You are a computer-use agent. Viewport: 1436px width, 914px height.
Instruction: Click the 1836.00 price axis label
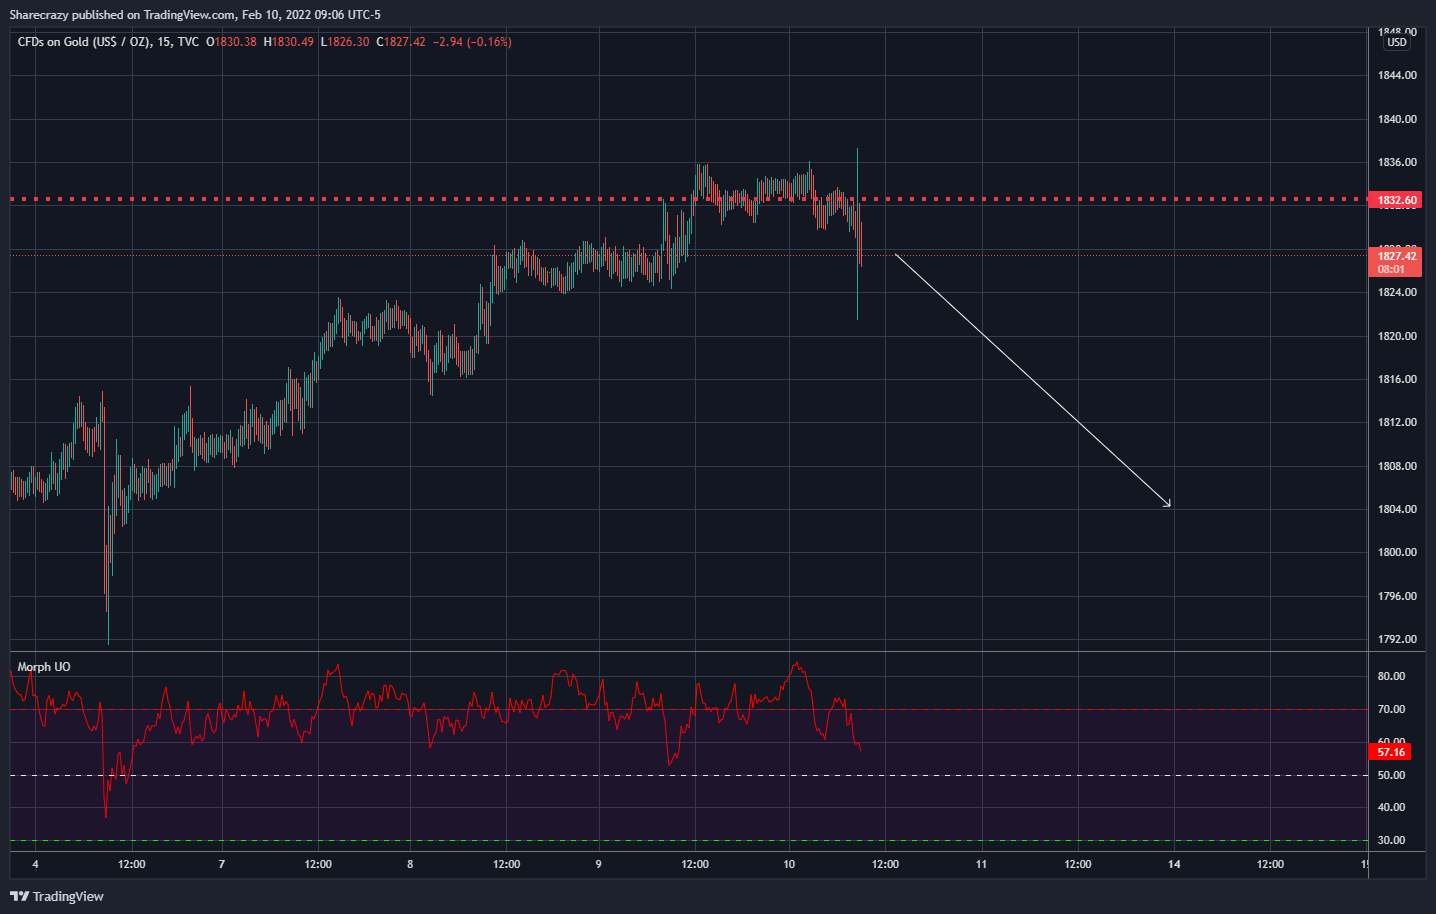(x=1397, y=162)
